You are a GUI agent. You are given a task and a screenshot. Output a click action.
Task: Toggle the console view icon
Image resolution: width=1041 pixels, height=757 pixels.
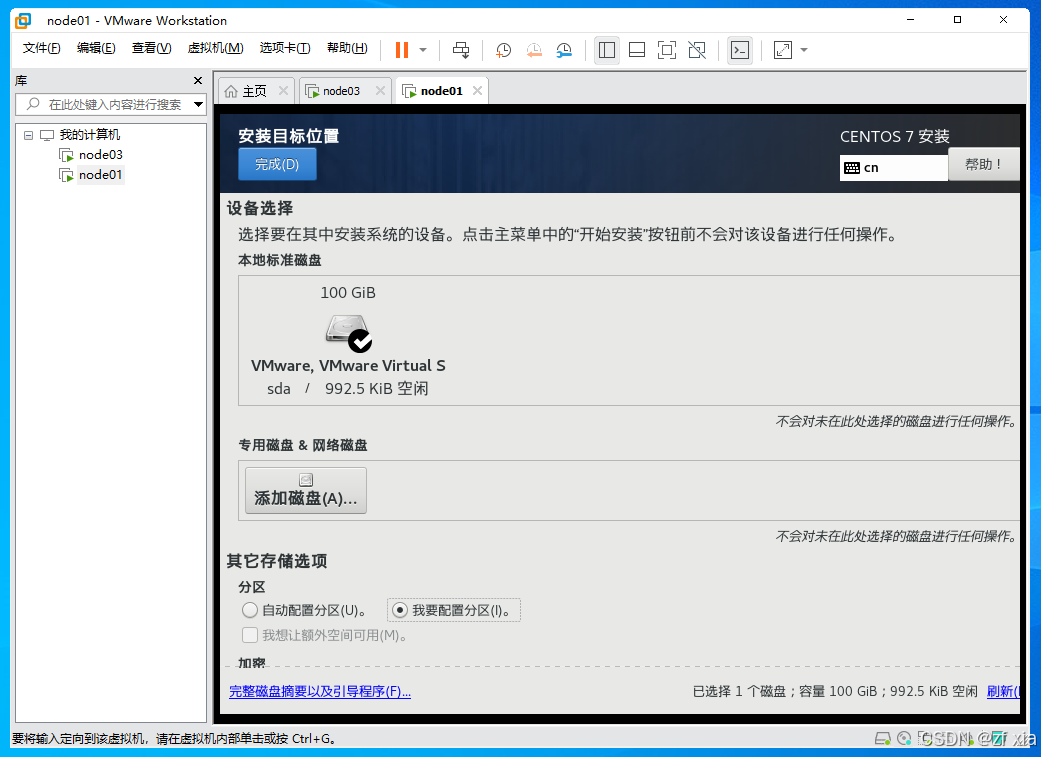coord(740,50)
